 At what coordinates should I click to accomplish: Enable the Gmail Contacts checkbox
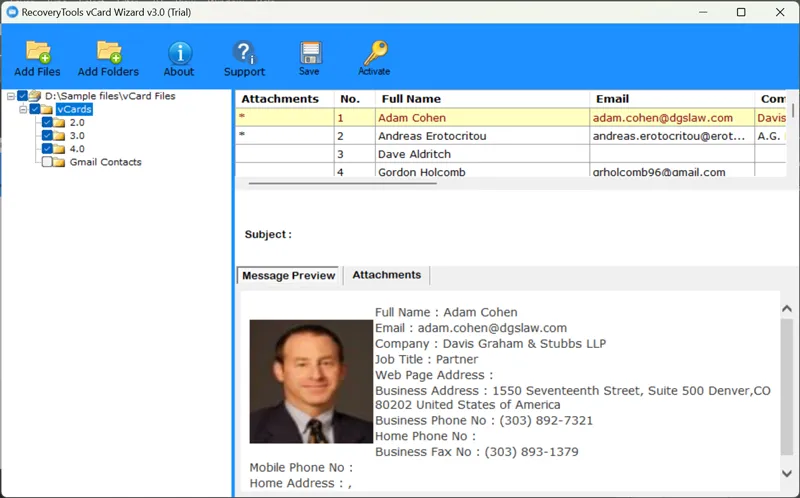coord(47,162)
